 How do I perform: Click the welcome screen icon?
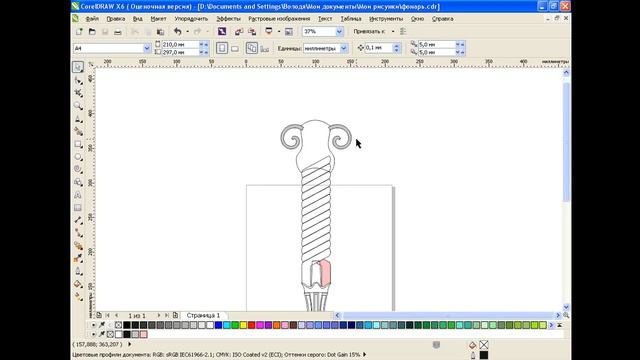coord(289,31)
